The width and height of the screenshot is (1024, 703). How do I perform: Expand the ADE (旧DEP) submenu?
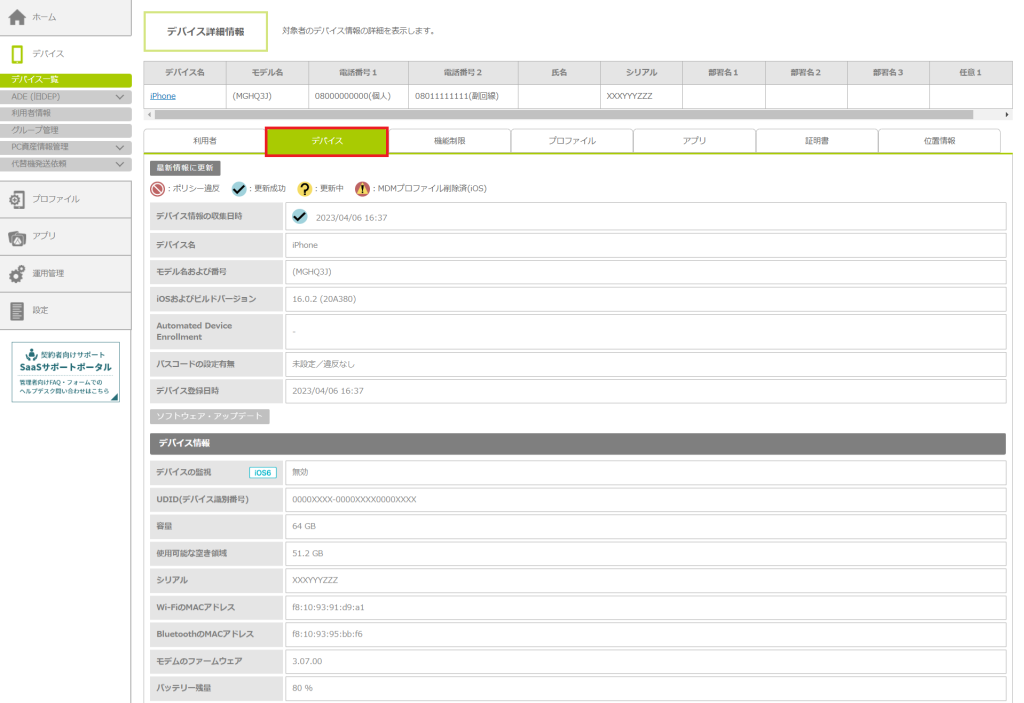(120, 97)
